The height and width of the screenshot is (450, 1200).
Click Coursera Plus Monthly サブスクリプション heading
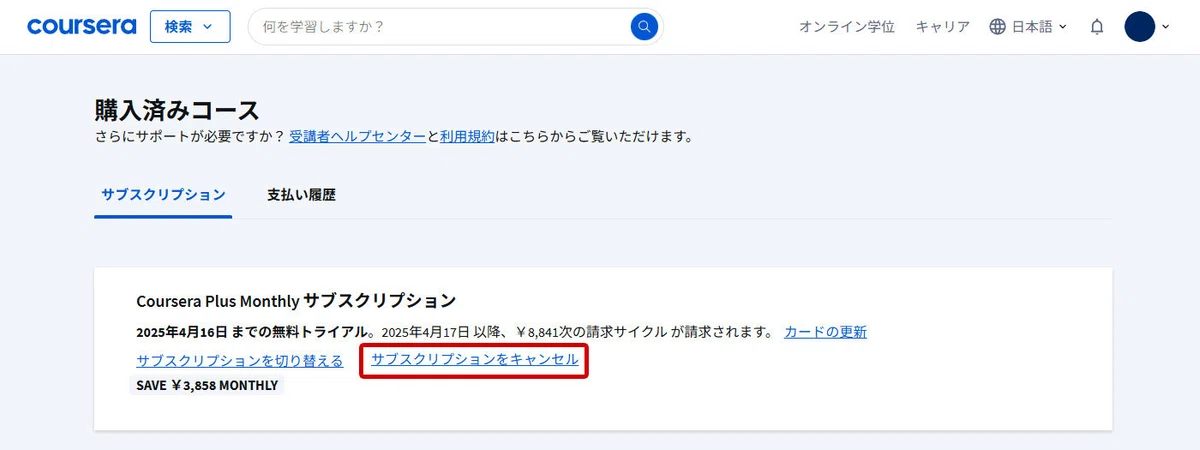tap(296, 300)
